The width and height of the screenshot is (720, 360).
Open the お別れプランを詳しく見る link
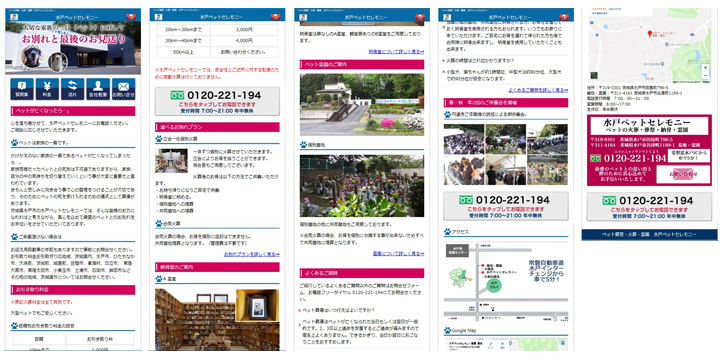(x=252, y=254)
